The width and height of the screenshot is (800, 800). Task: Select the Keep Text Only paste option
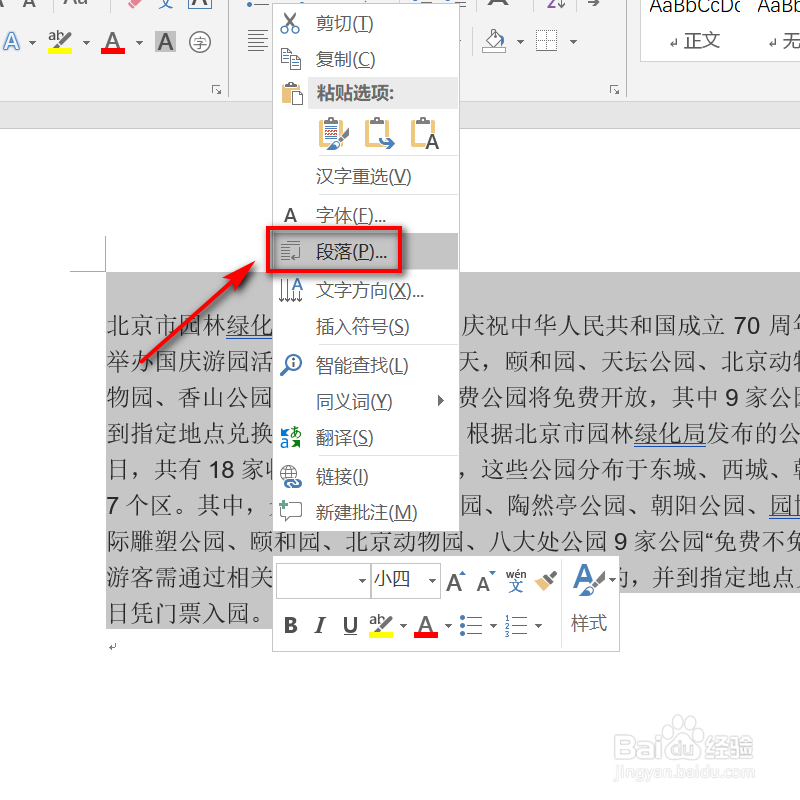[422, 133]
